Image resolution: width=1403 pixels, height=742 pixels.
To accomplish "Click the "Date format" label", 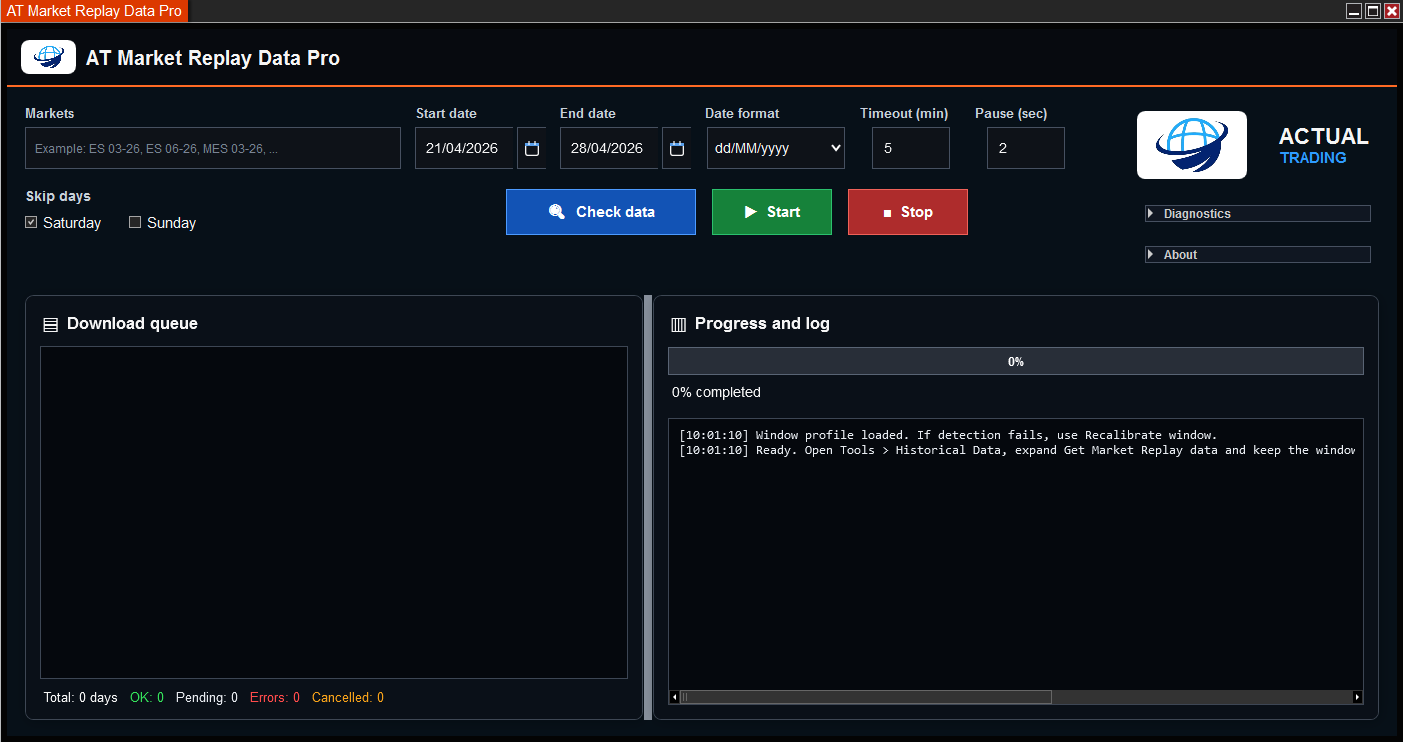I will pyautogui.click(x=742, y=113).
